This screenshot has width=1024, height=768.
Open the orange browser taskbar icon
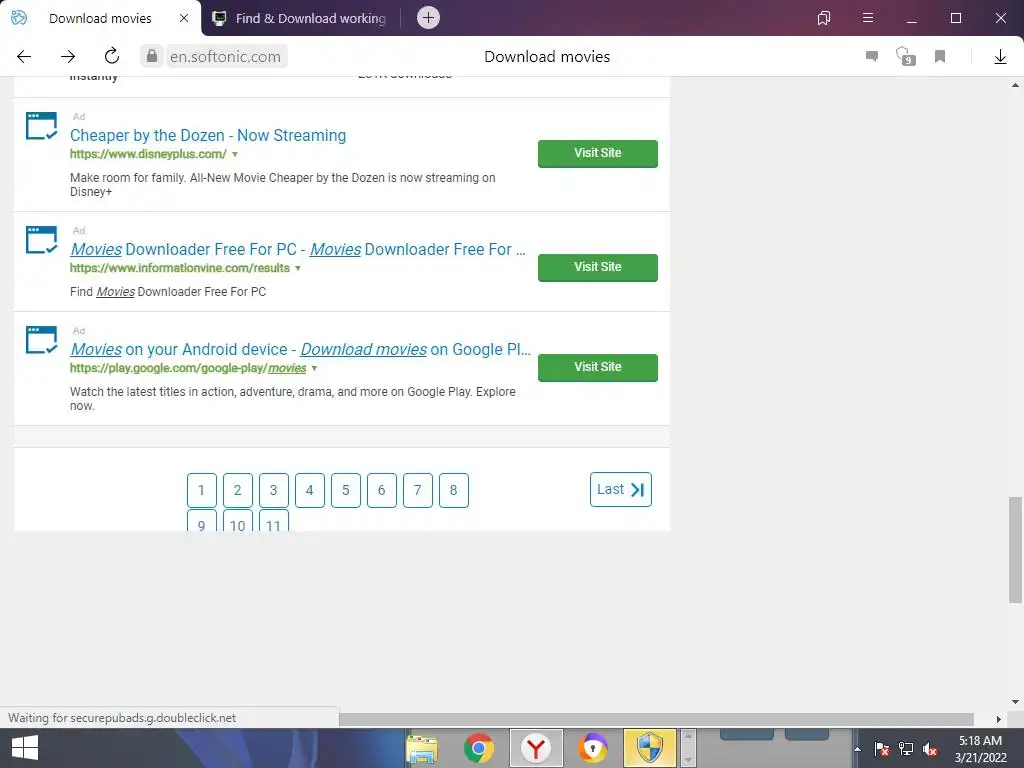[x=592, y=748]
